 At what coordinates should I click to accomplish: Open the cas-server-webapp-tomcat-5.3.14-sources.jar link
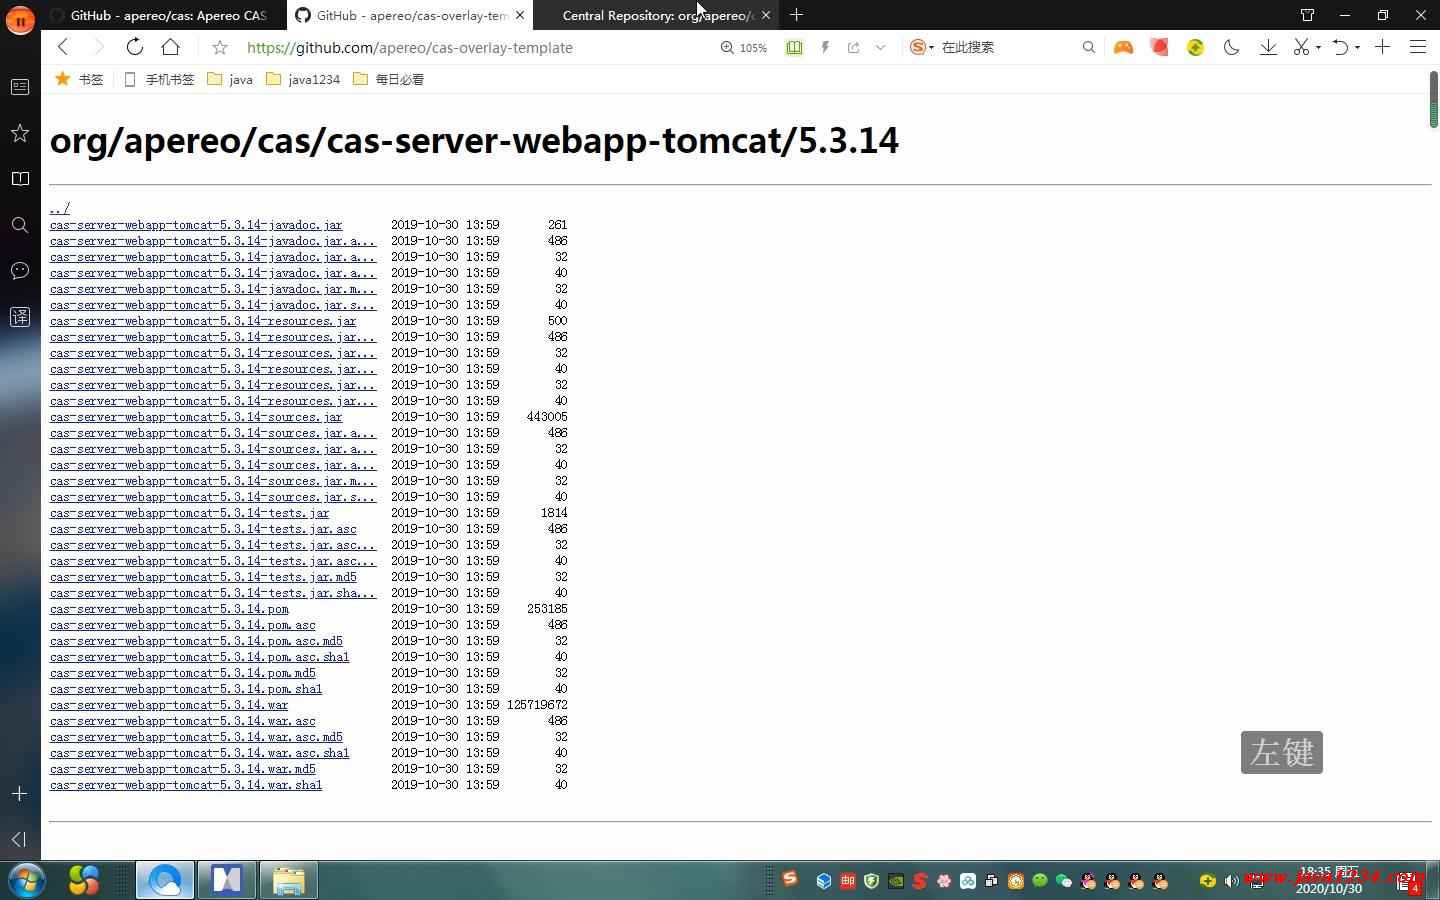click(x=196, y=417)
